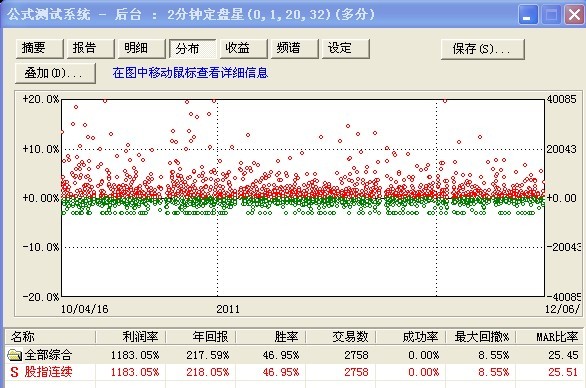This screenshot has height=388, width=586.
Task: Click the active 分布 tab
Action: click(x=192, y=49)
